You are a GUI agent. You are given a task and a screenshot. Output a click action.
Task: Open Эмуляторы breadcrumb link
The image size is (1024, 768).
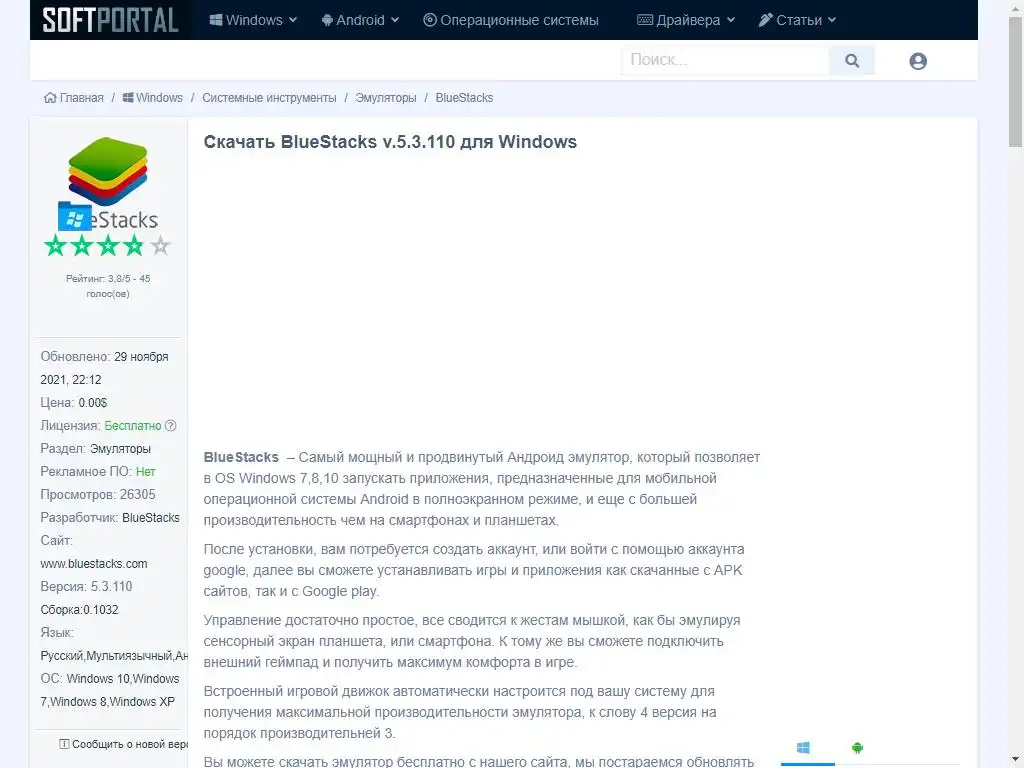[386, 98]
